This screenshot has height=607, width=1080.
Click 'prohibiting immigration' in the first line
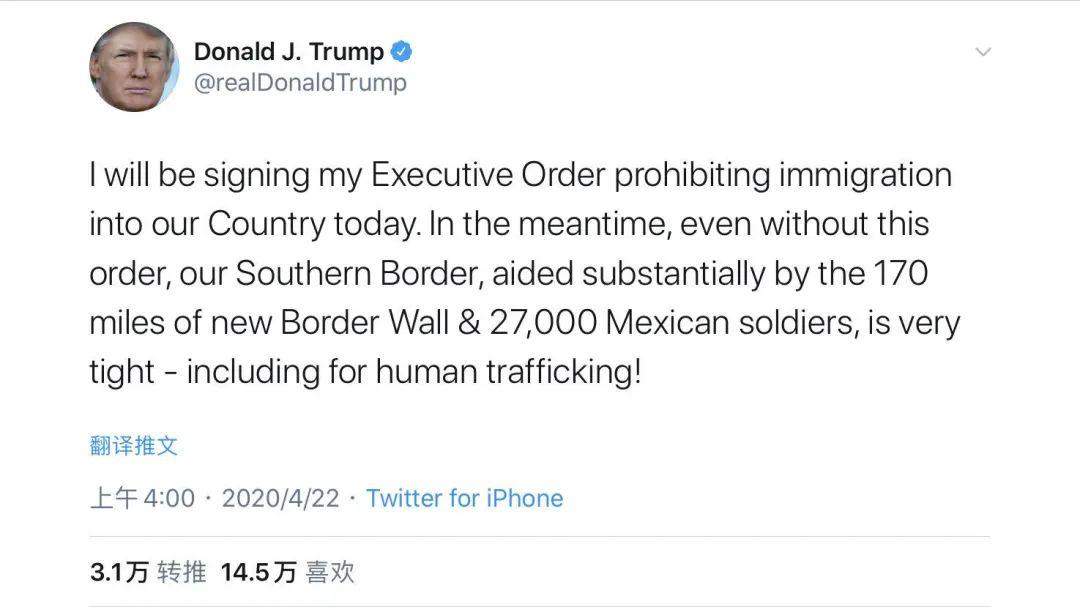click(x=783, y=175)
